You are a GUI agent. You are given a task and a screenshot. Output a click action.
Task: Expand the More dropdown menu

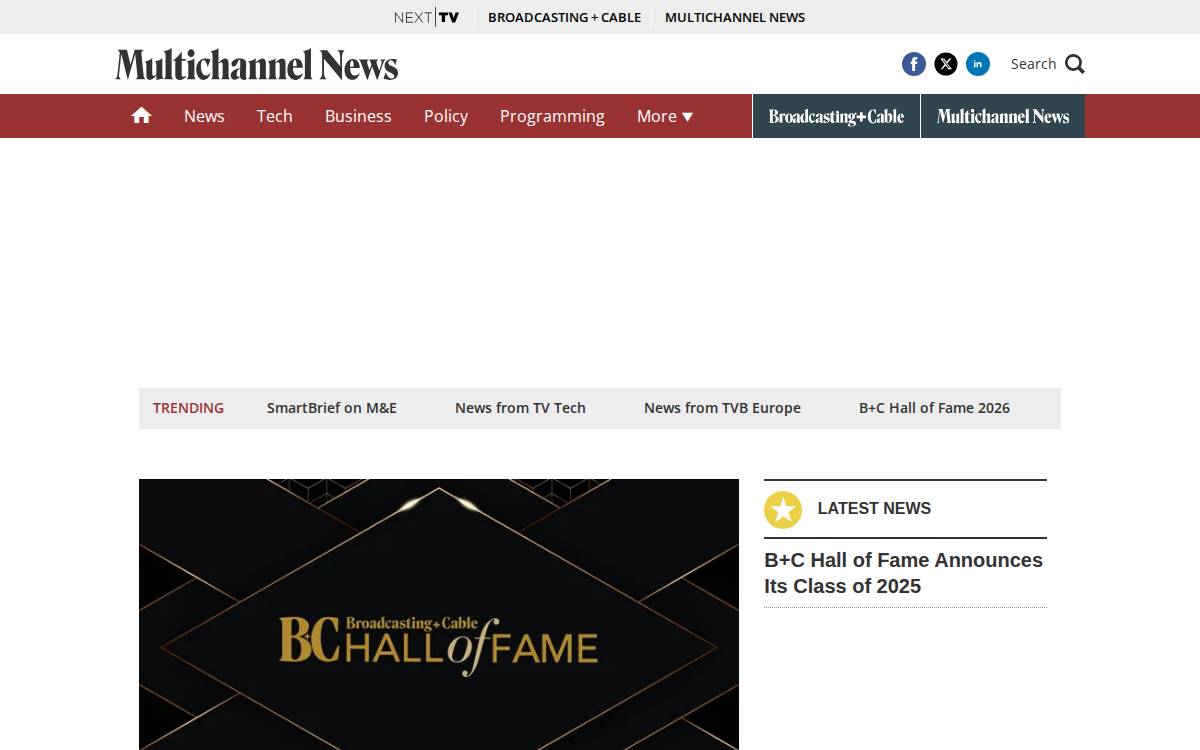click(x=665, y=116)
